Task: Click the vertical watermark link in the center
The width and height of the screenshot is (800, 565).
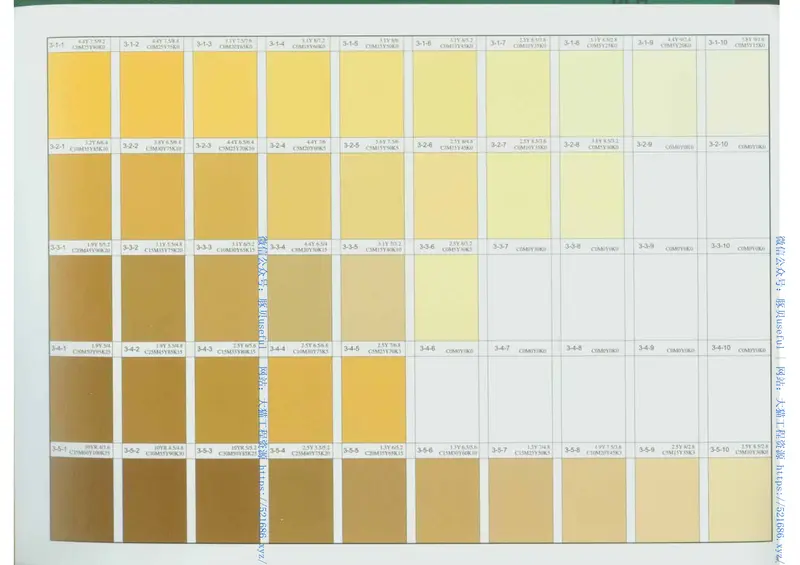Action: [264, 400]
